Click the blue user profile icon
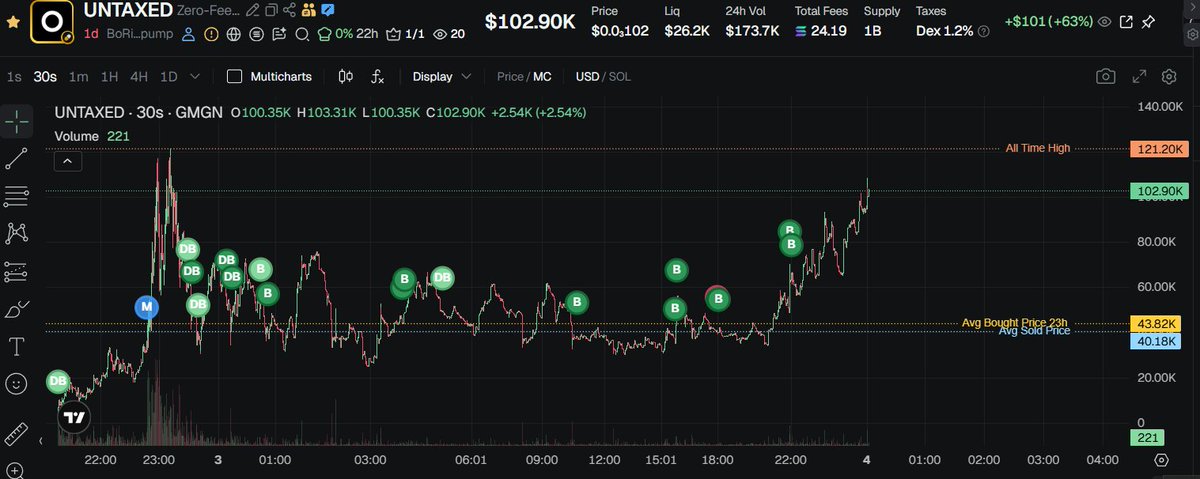The height and width of the screenshot is (479, 1200). click(188, 33)
